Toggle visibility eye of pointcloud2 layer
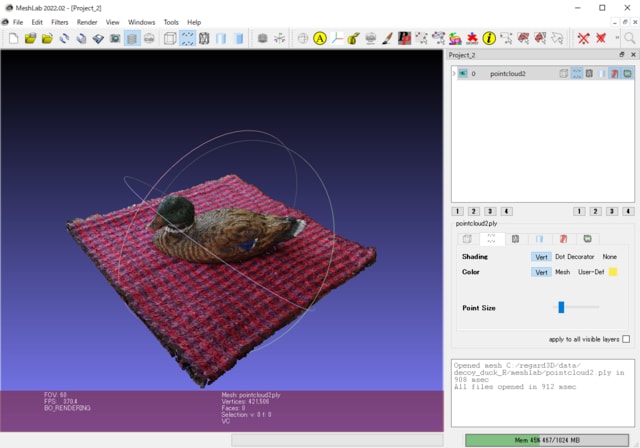This screenshot has width=640, height=448. click(x=461, y=74)
